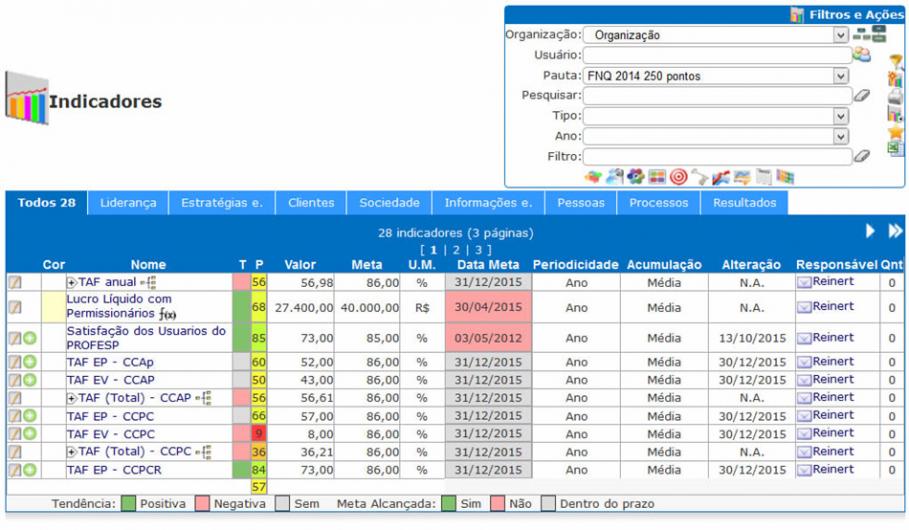Clear Pesquisar field with eraser icon
Image resolution: width=909 pixels, height=530 pixels.
[x=862, y=95]
